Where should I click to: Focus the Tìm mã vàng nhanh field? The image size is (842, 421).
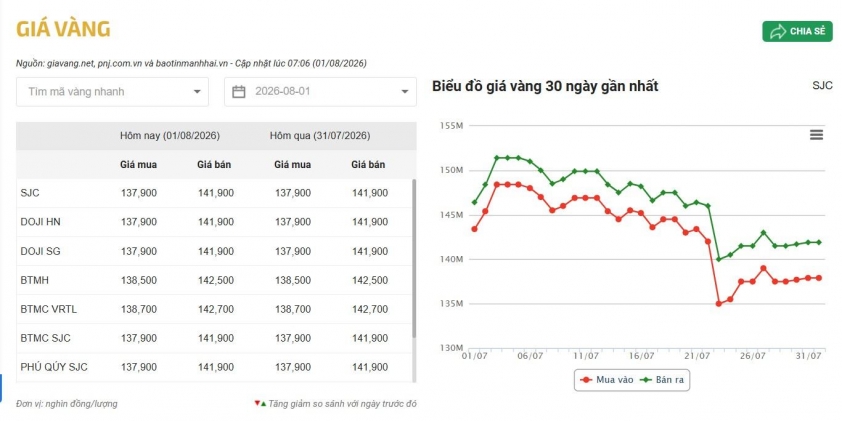pyautogui.click(x=112, y=92)
